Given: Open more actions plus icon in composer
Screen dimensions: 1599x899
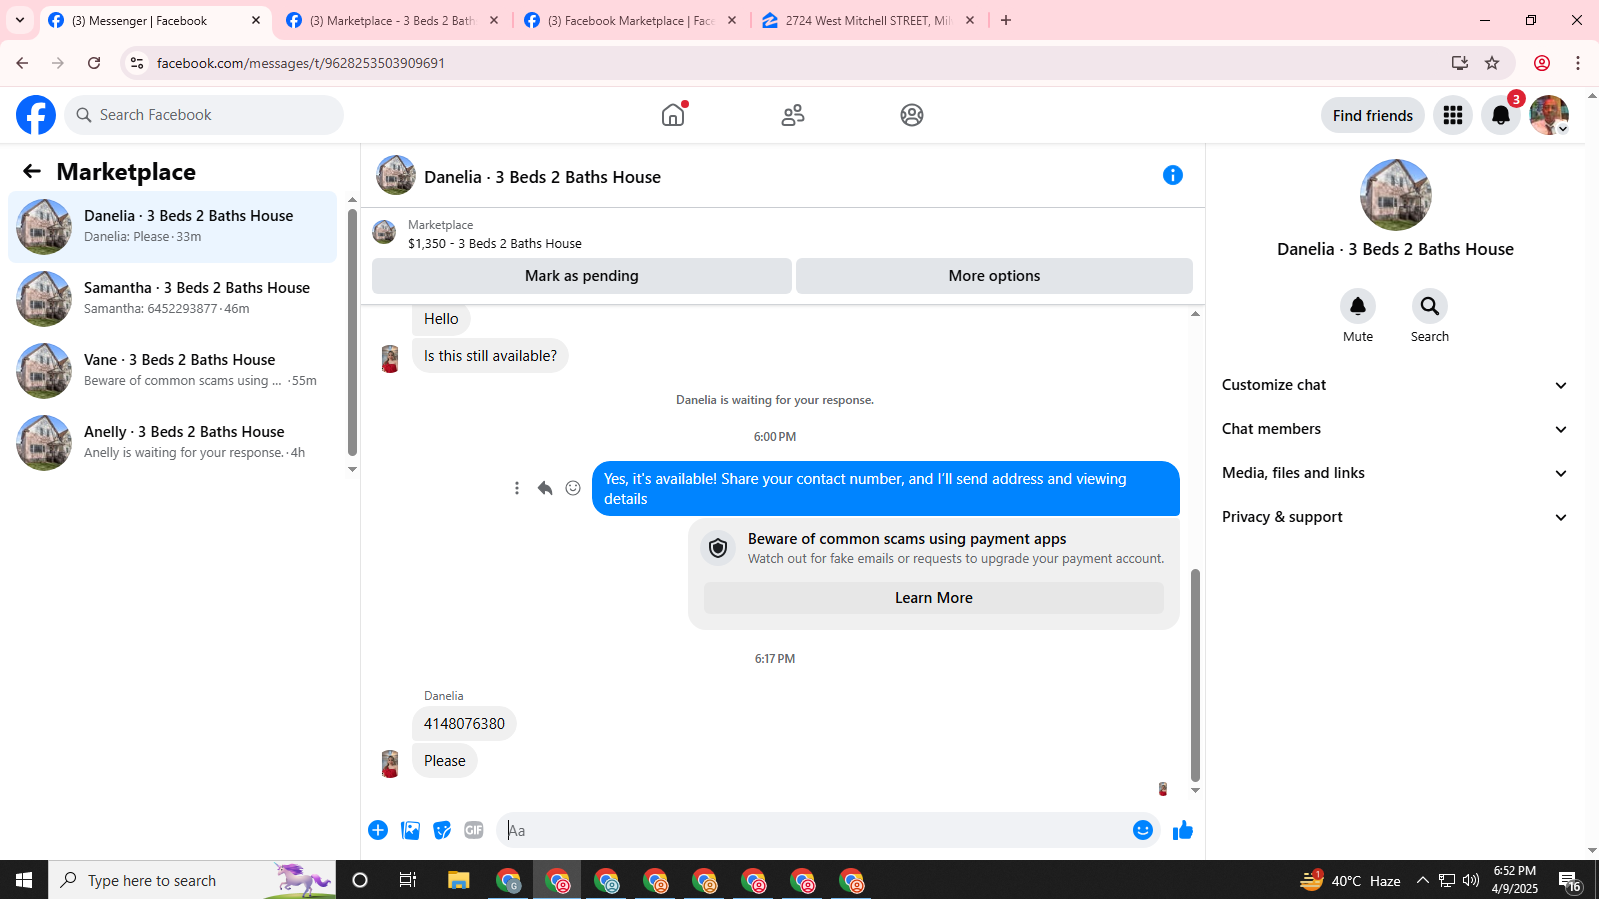Looking at the screenshot, I should pyautogui.click(x=378, y=830).
